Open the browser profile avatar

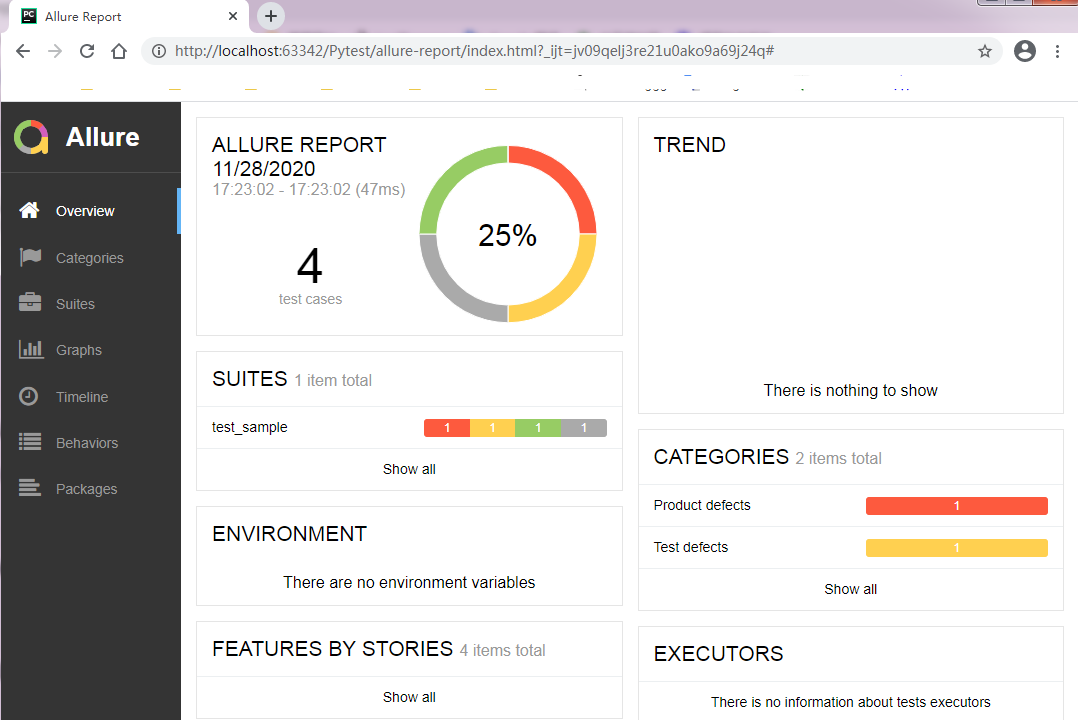(x=1024, y=52)
